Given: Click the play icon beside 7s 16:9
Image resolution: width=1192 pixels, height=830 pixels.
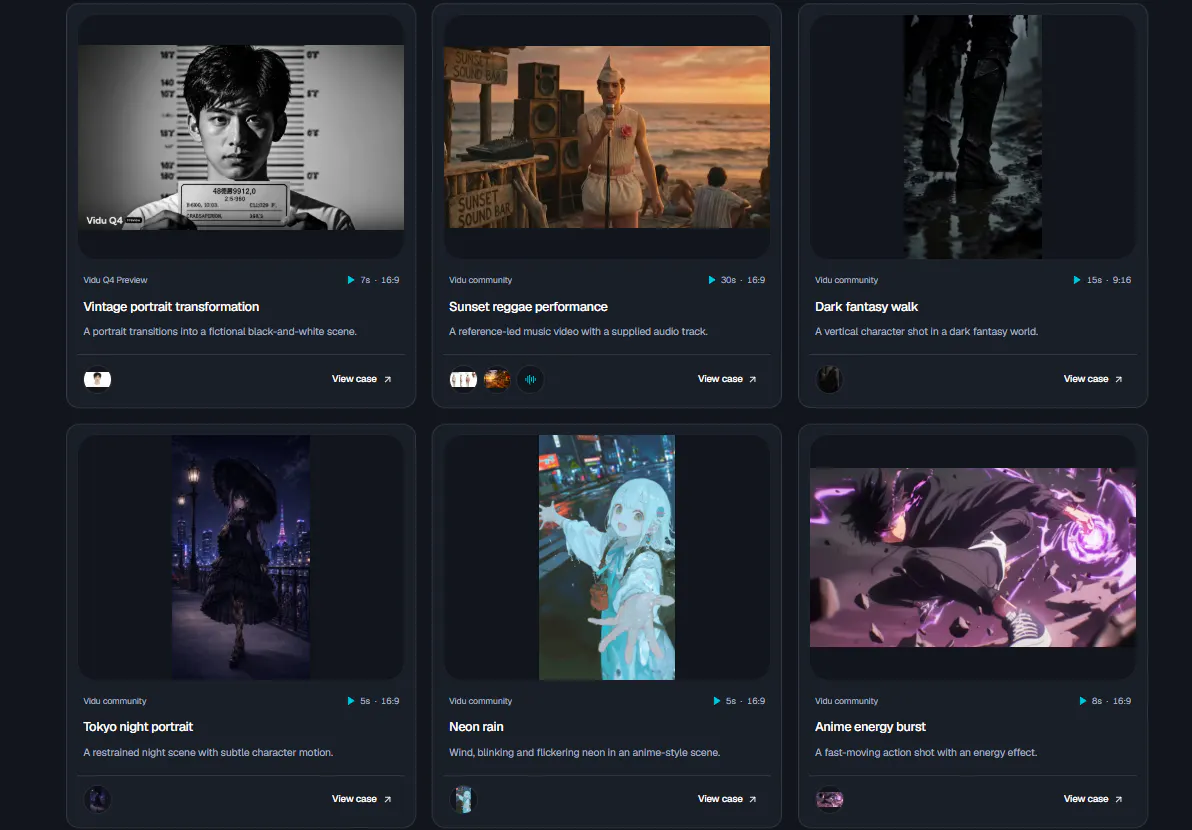Looking at the screenshot, I should (x=350, y=280).
